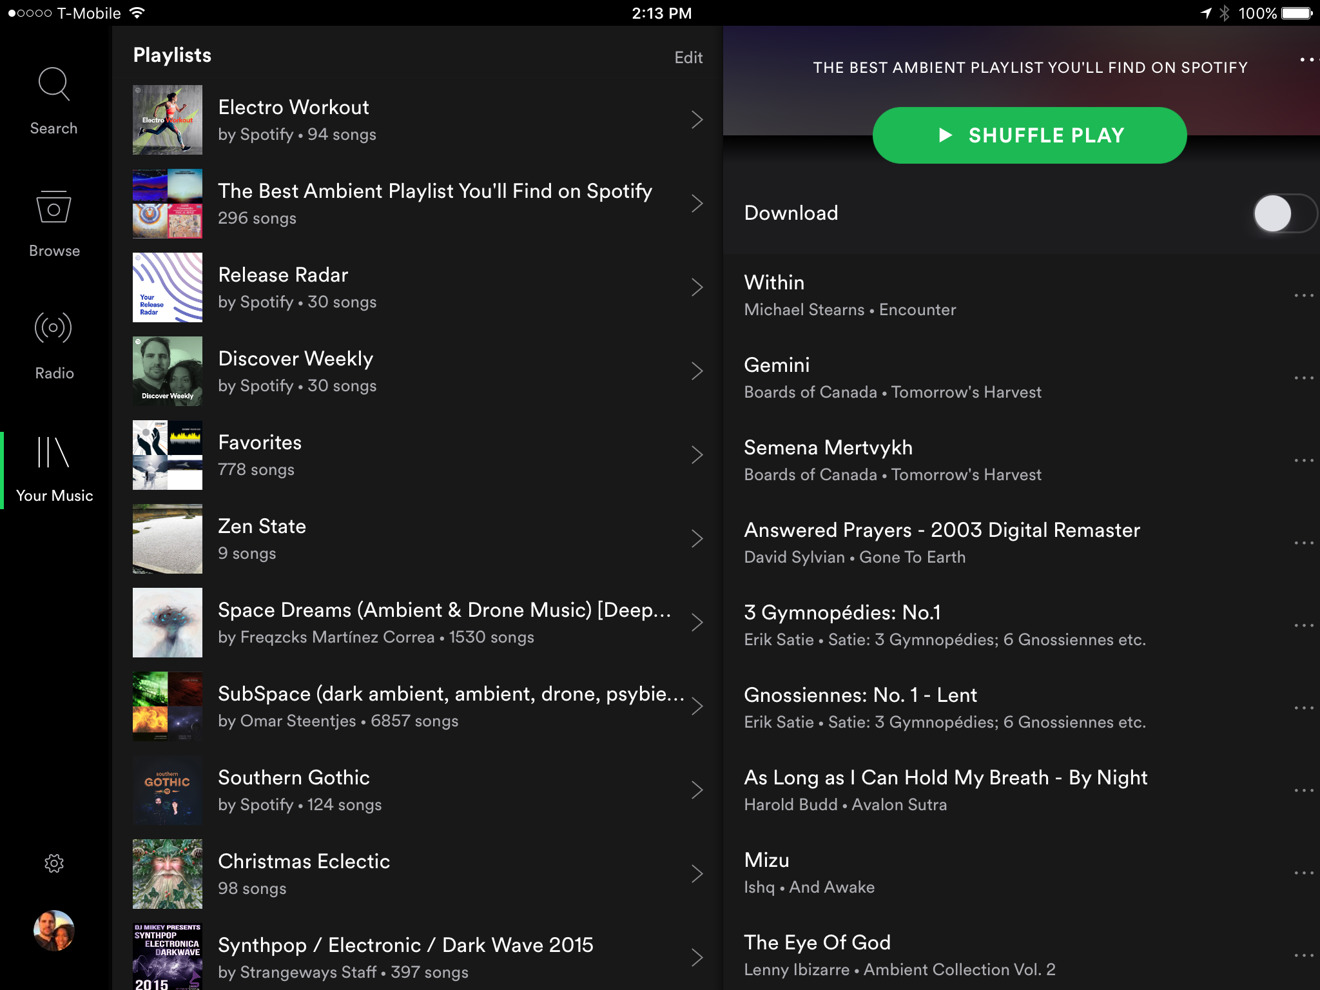Expand Favorites playlist chevron
The height and width of the screenshot is (990, 1320).
coord(697,455)
